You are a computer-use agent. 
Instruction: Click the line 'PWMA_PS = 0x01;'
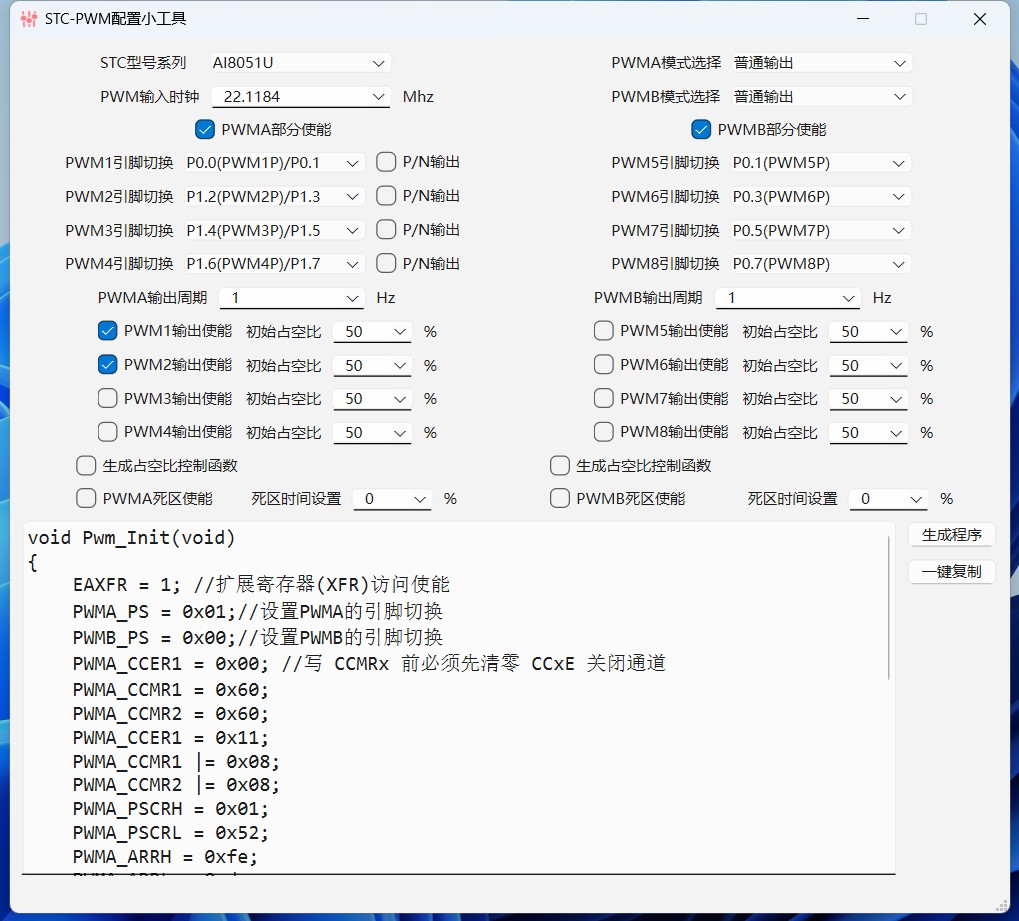point(259,612)
